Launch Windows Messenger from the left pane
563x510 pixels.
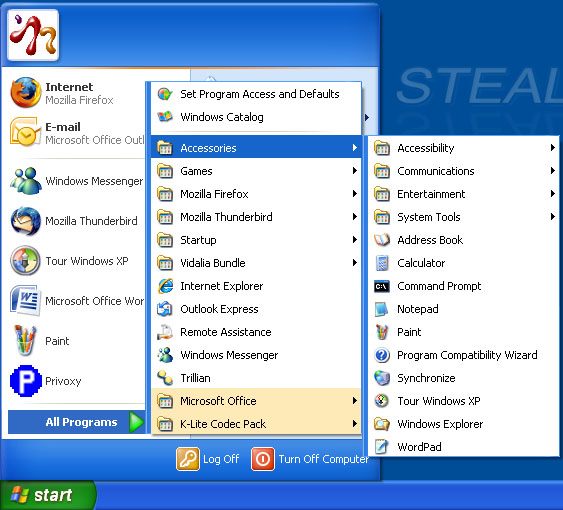coord(77,181)
